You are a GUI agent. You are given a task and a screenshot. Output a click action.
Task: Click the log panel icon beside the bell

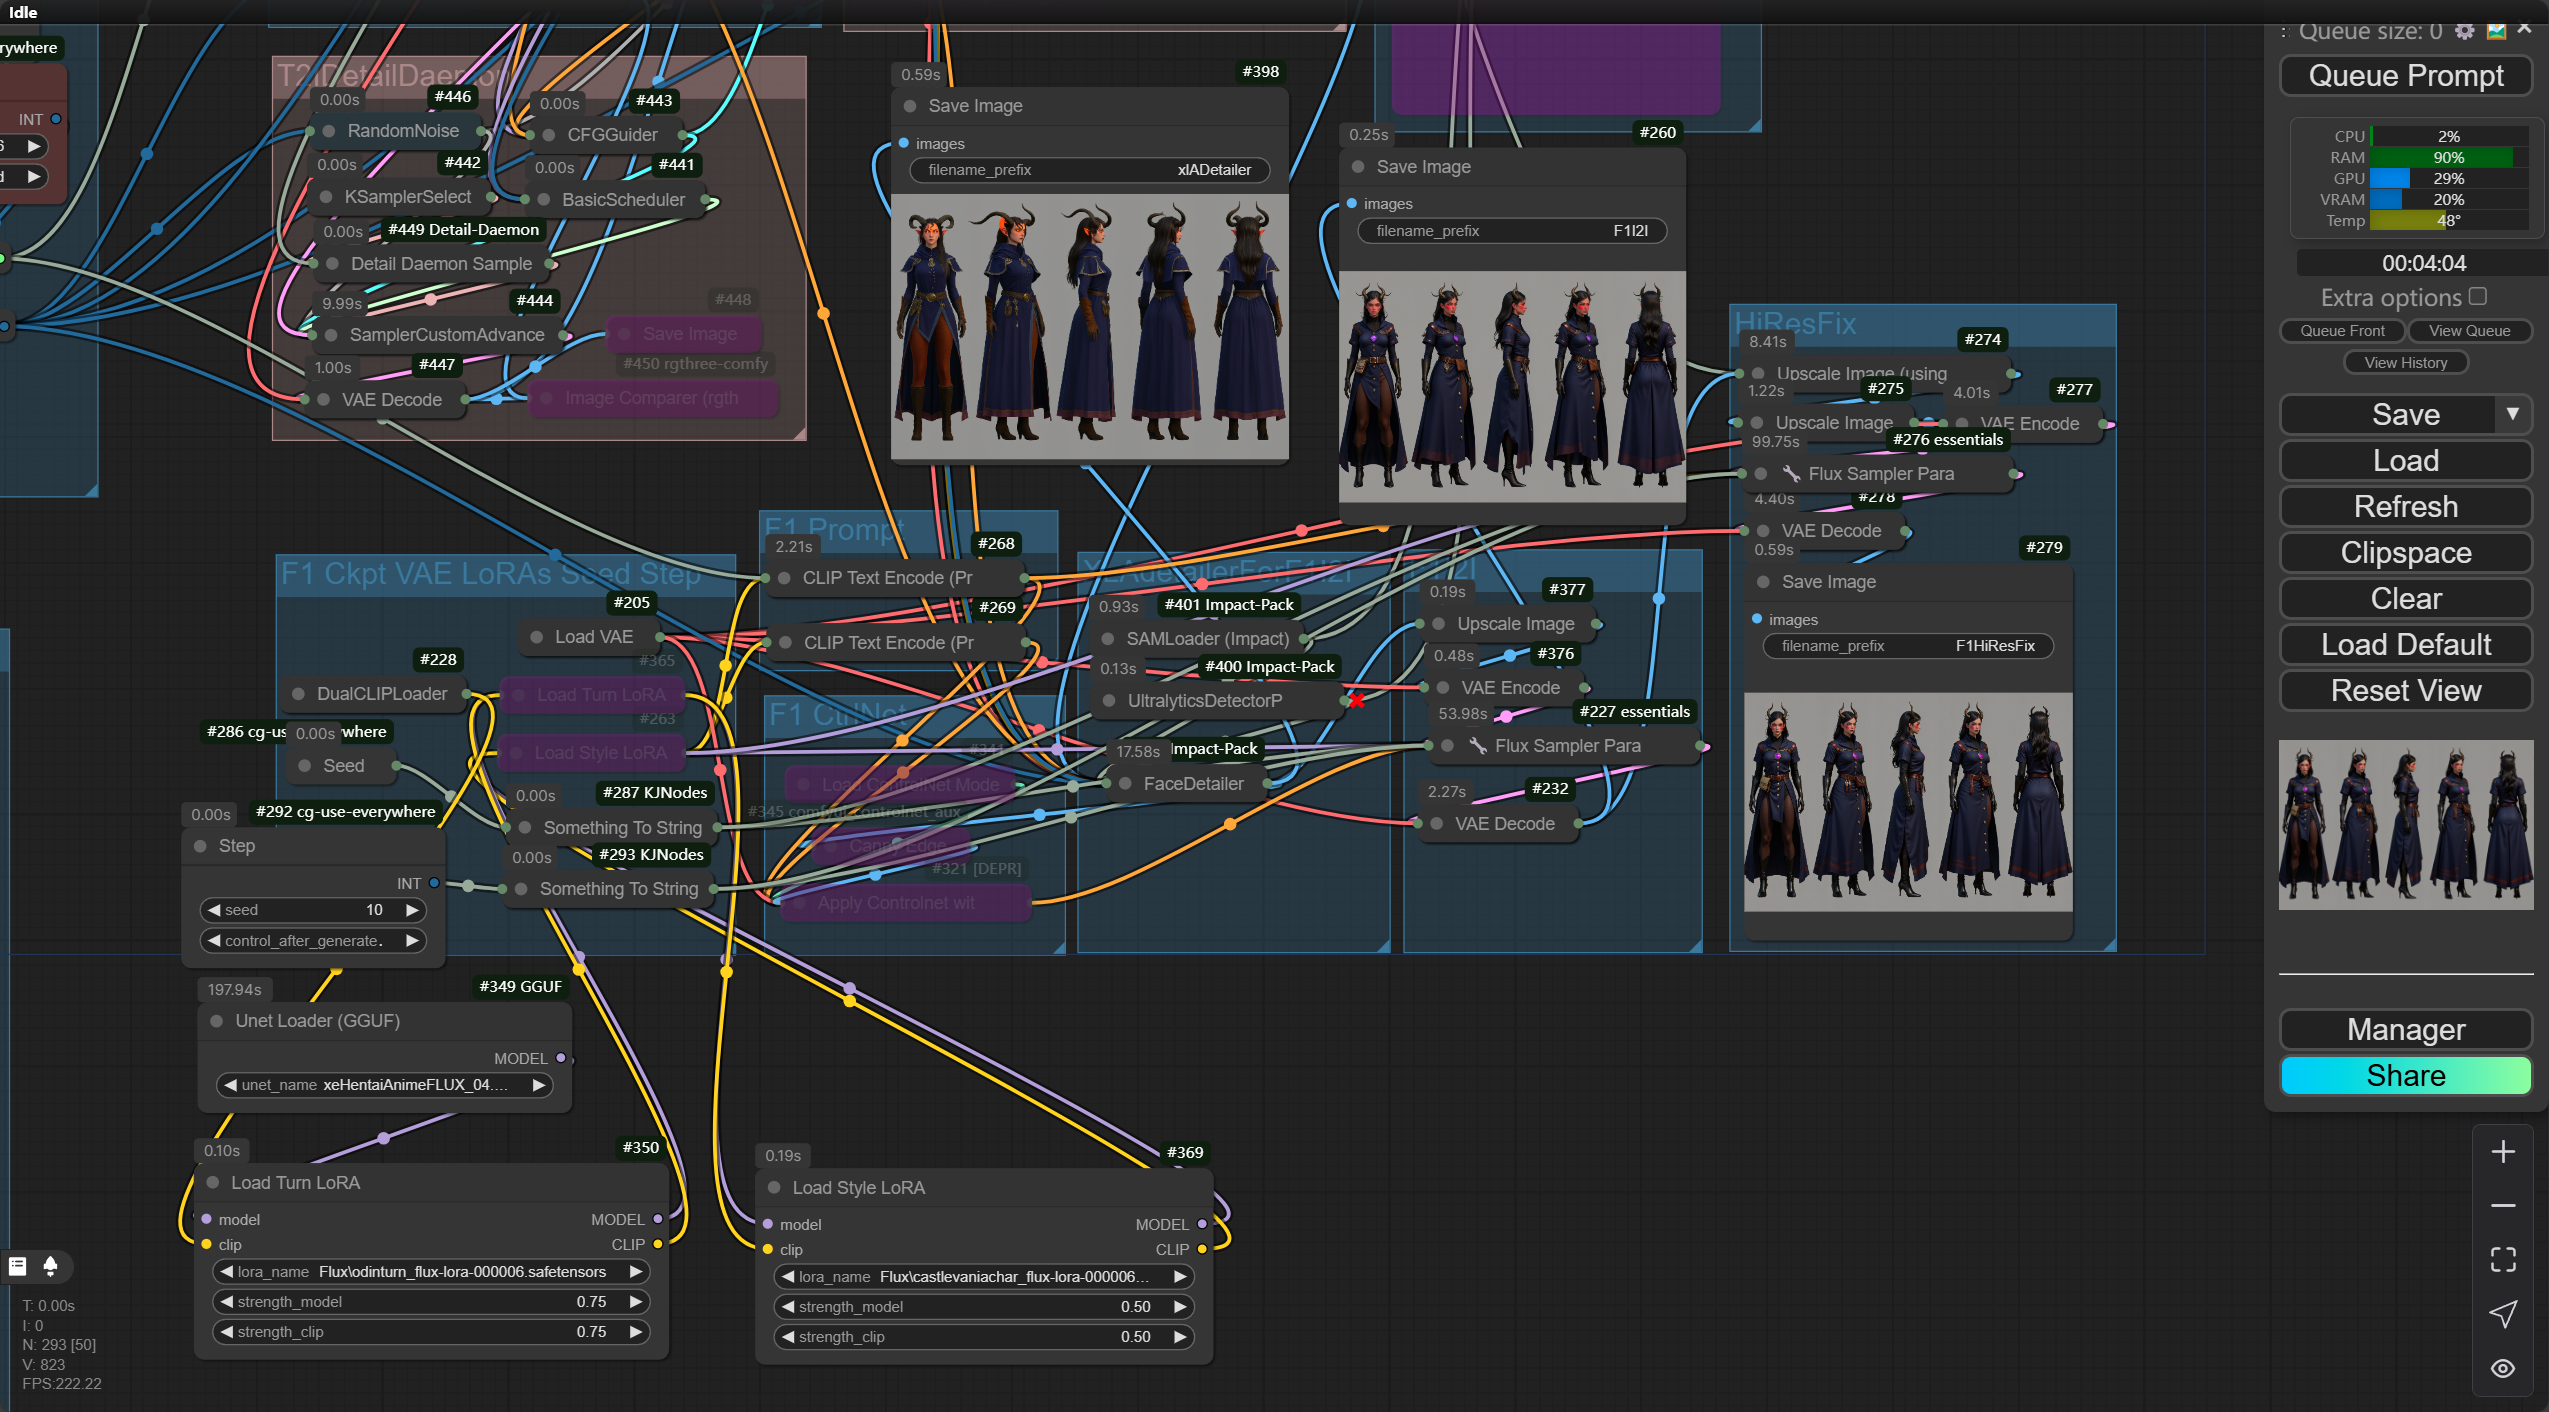[17, 1266]
